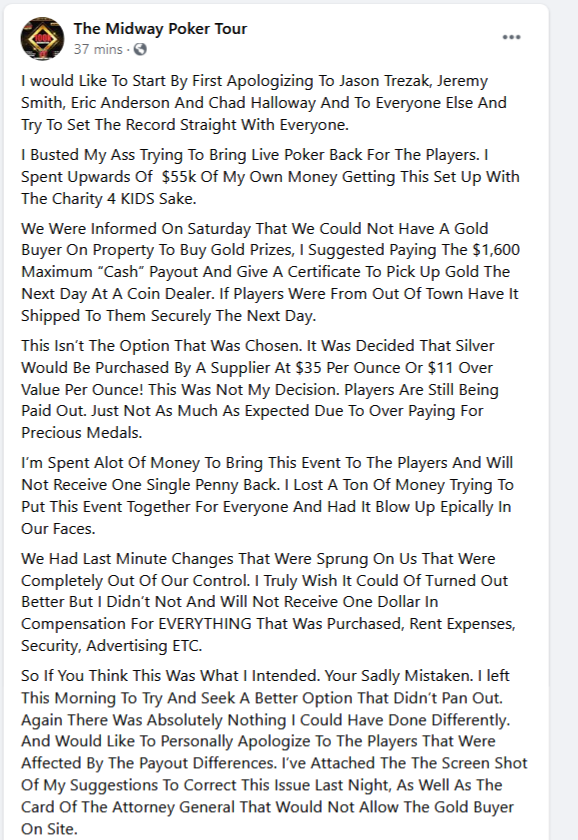Click the closing words On Site
Image resolution: width=578 pixels, height=840 pixels.
pos(49,829)
